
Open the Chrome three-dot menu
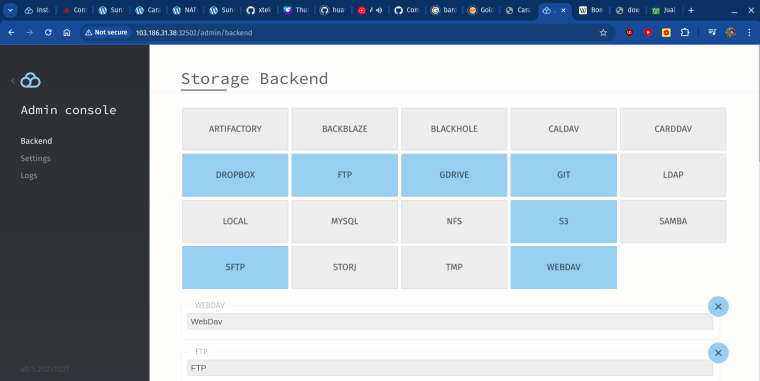pyautogui.click(x=749, y=32)
